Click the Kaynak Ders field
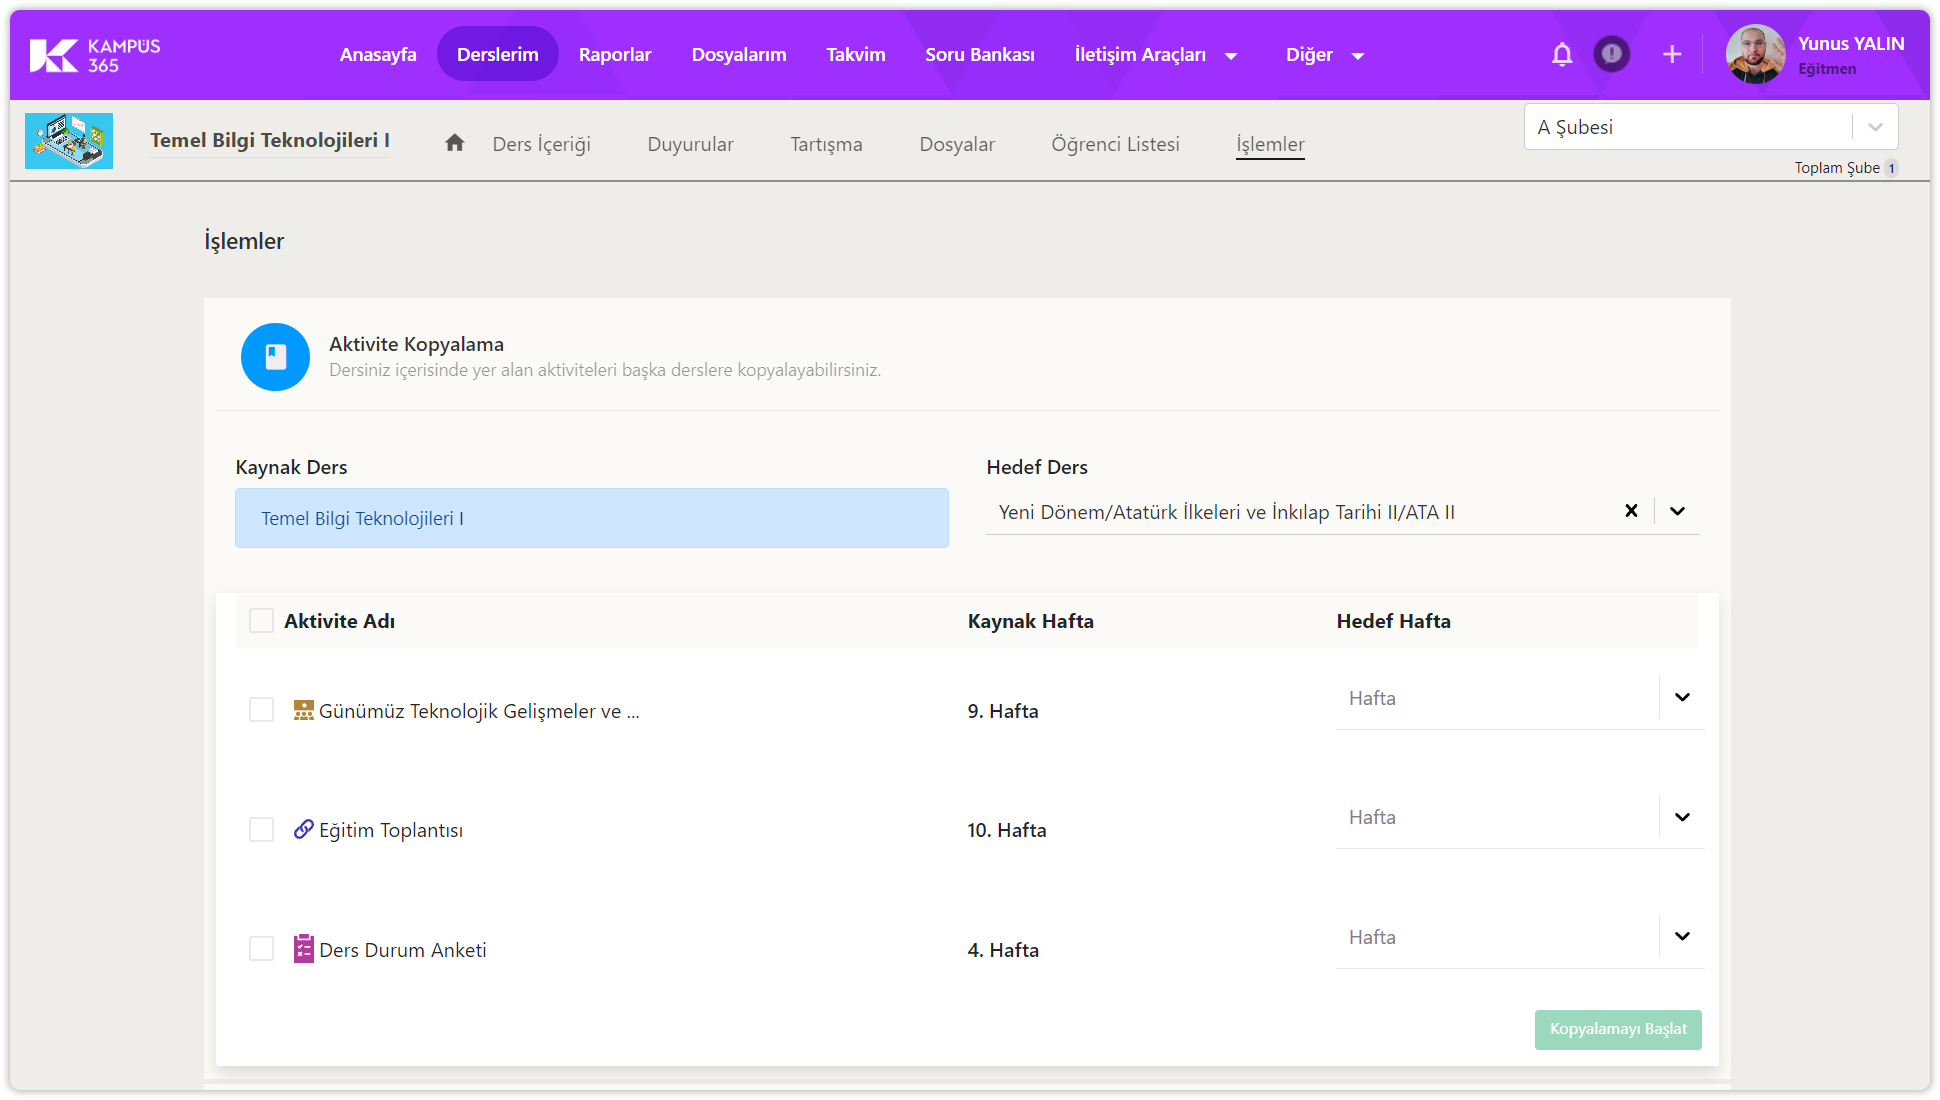This screenshot has width=1940, height=1100. (x=592, y=518)
